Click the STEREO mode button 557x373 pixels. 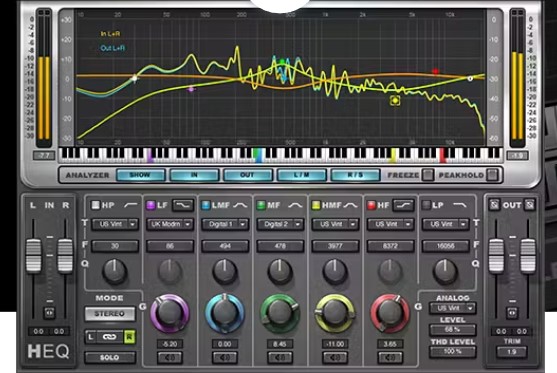[x=110, y=314]
